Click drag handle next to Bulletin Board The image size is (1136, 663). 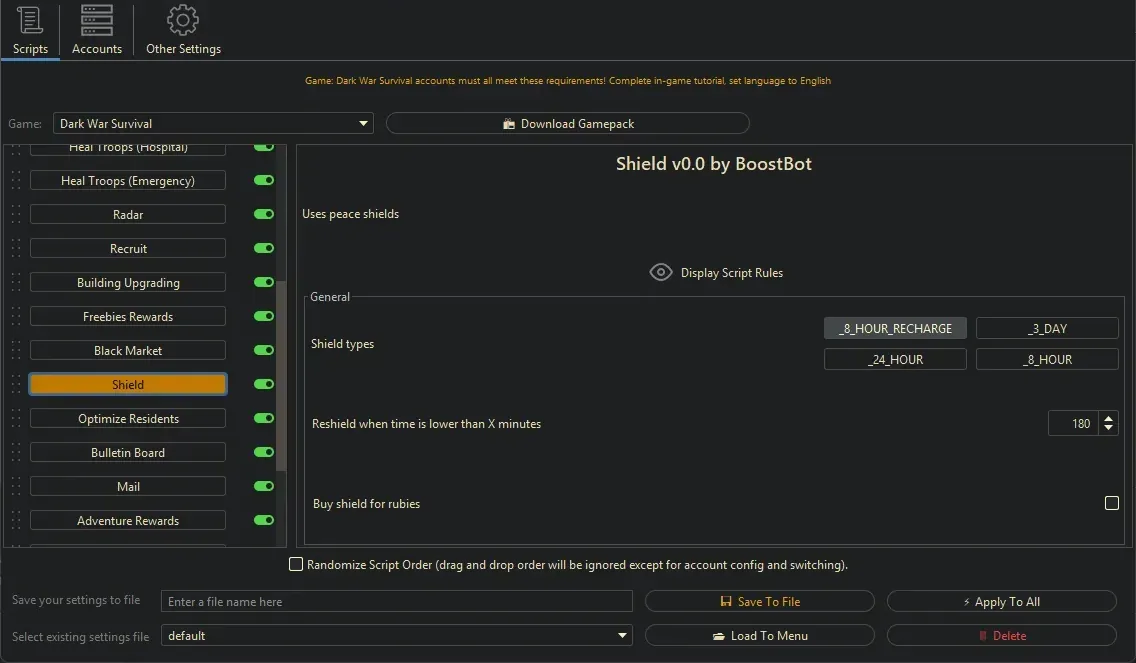[16, 453]
